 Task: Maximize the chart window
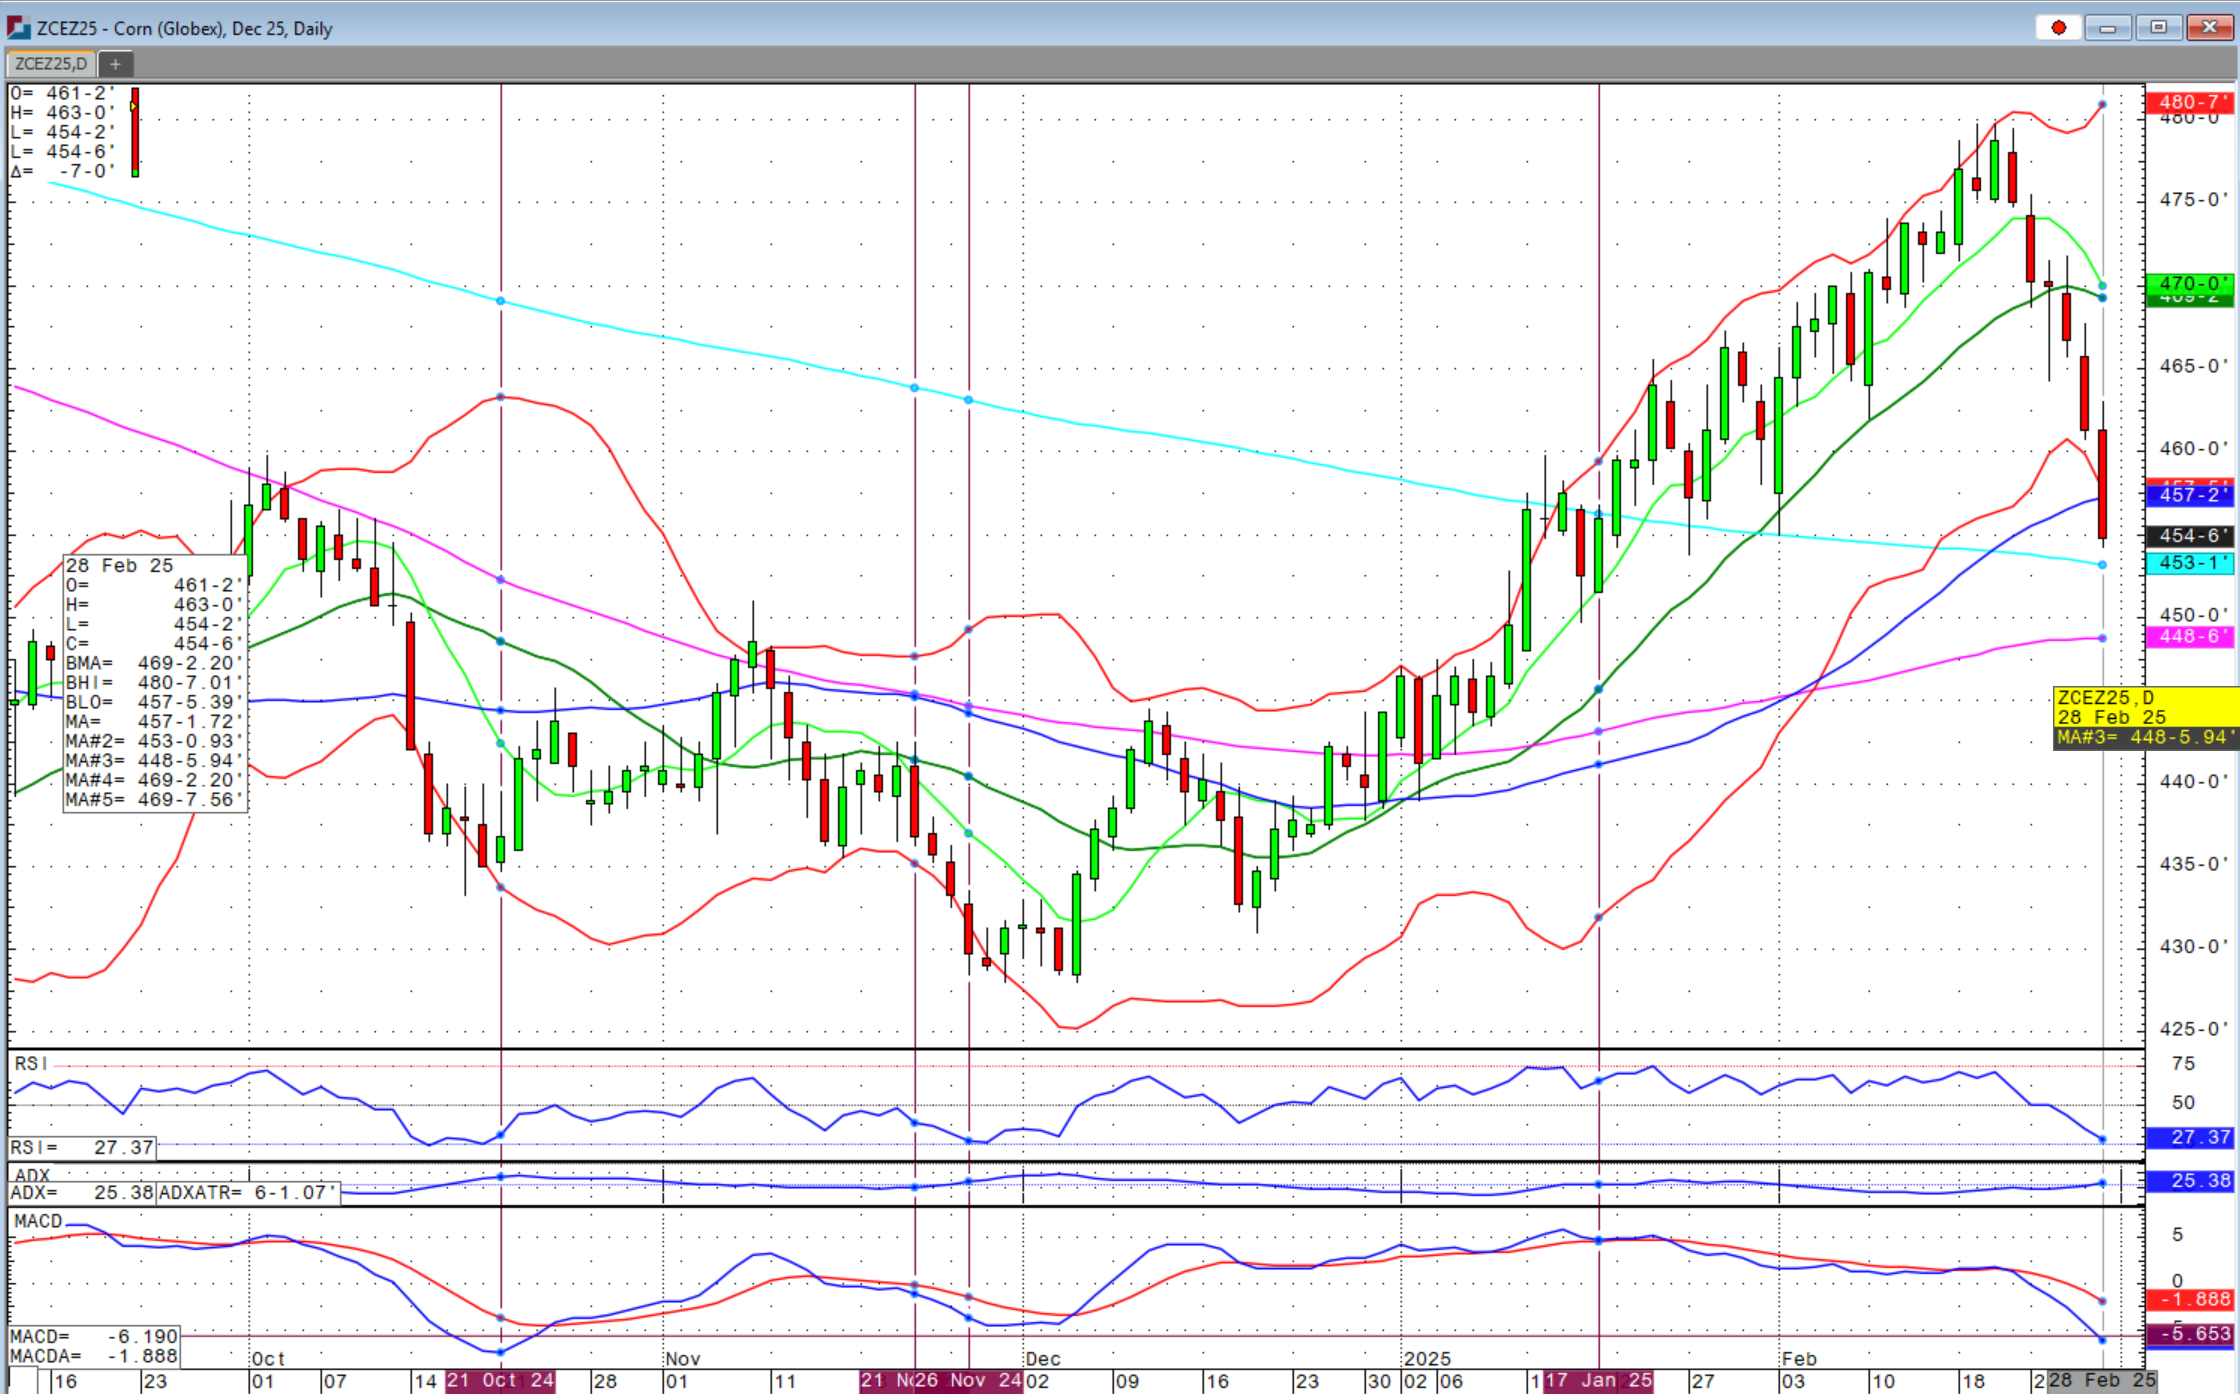pyautogui.click(x=2158, y=27)
